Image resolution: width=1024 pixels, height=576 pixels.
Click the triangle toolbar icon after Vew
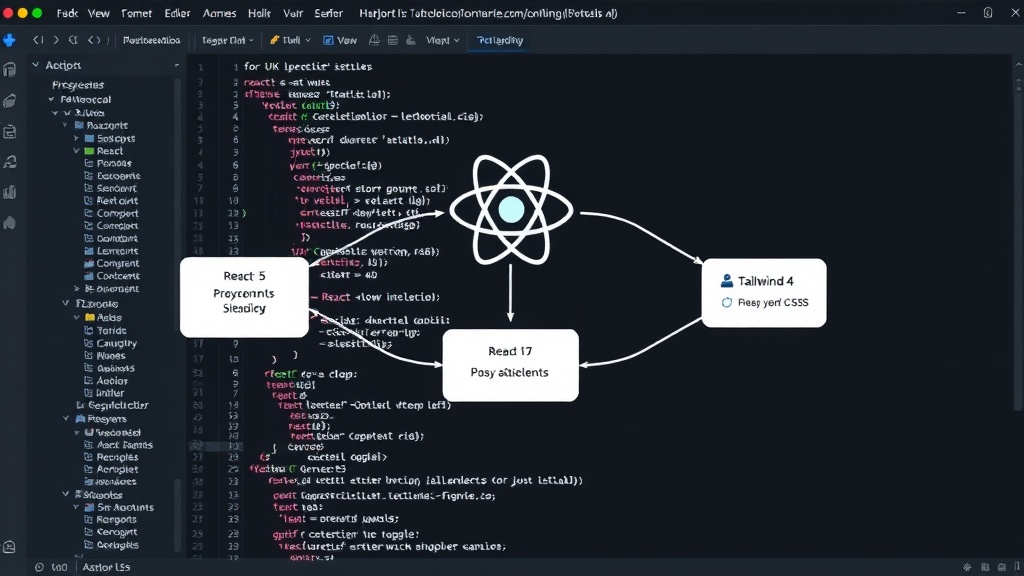tap(374, 40)
